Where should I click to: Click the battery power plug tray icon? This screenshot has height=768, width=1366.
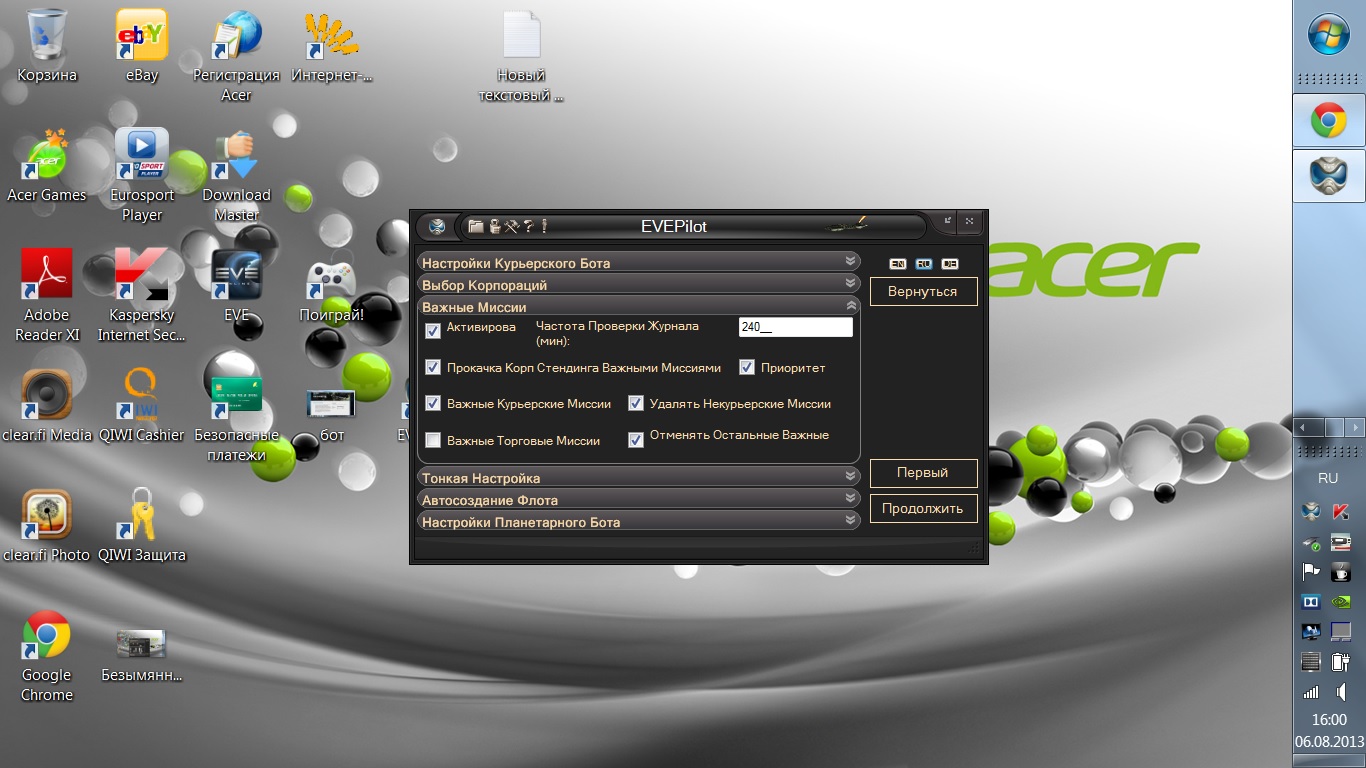(x=1341, y=661)
